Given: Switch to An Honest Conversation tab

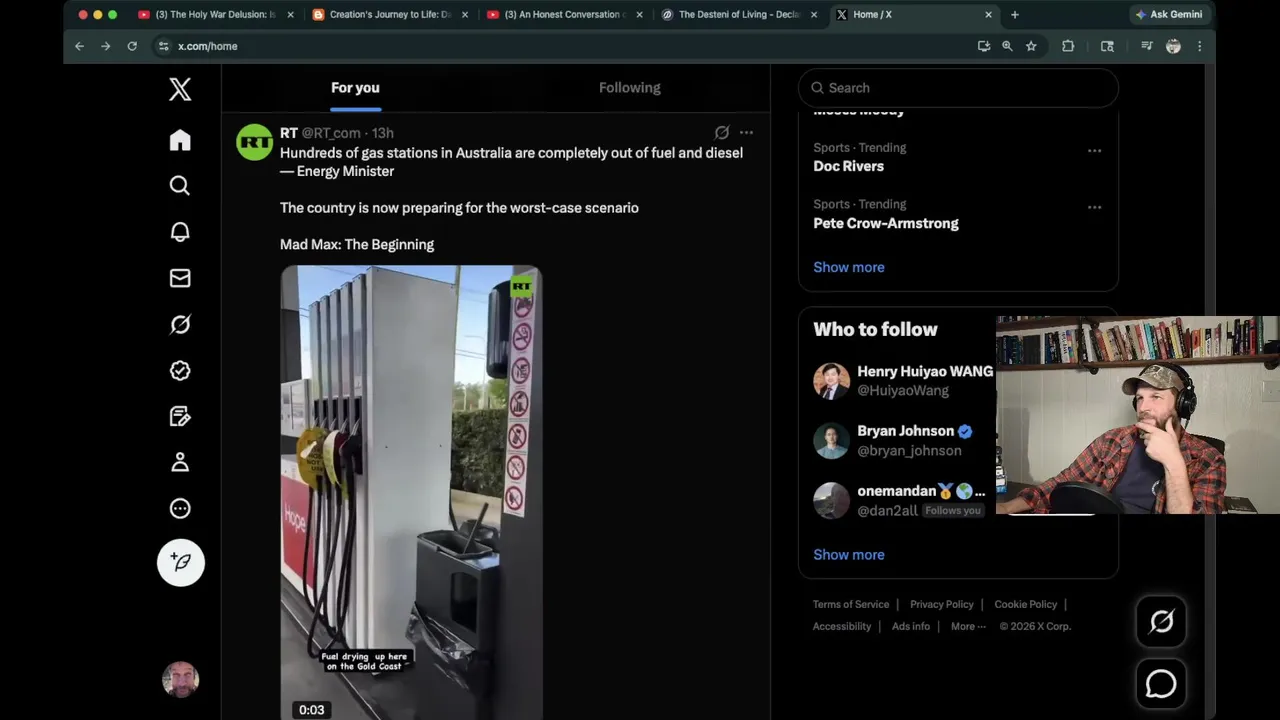Looking at the screenshot, I should [x=564, y=15].
